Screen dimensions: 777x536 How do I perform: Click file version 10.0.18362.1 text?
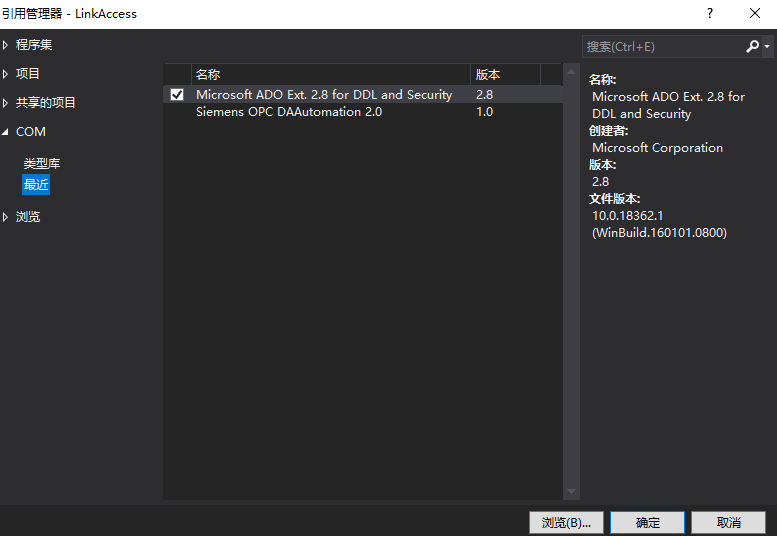point(628,216)
